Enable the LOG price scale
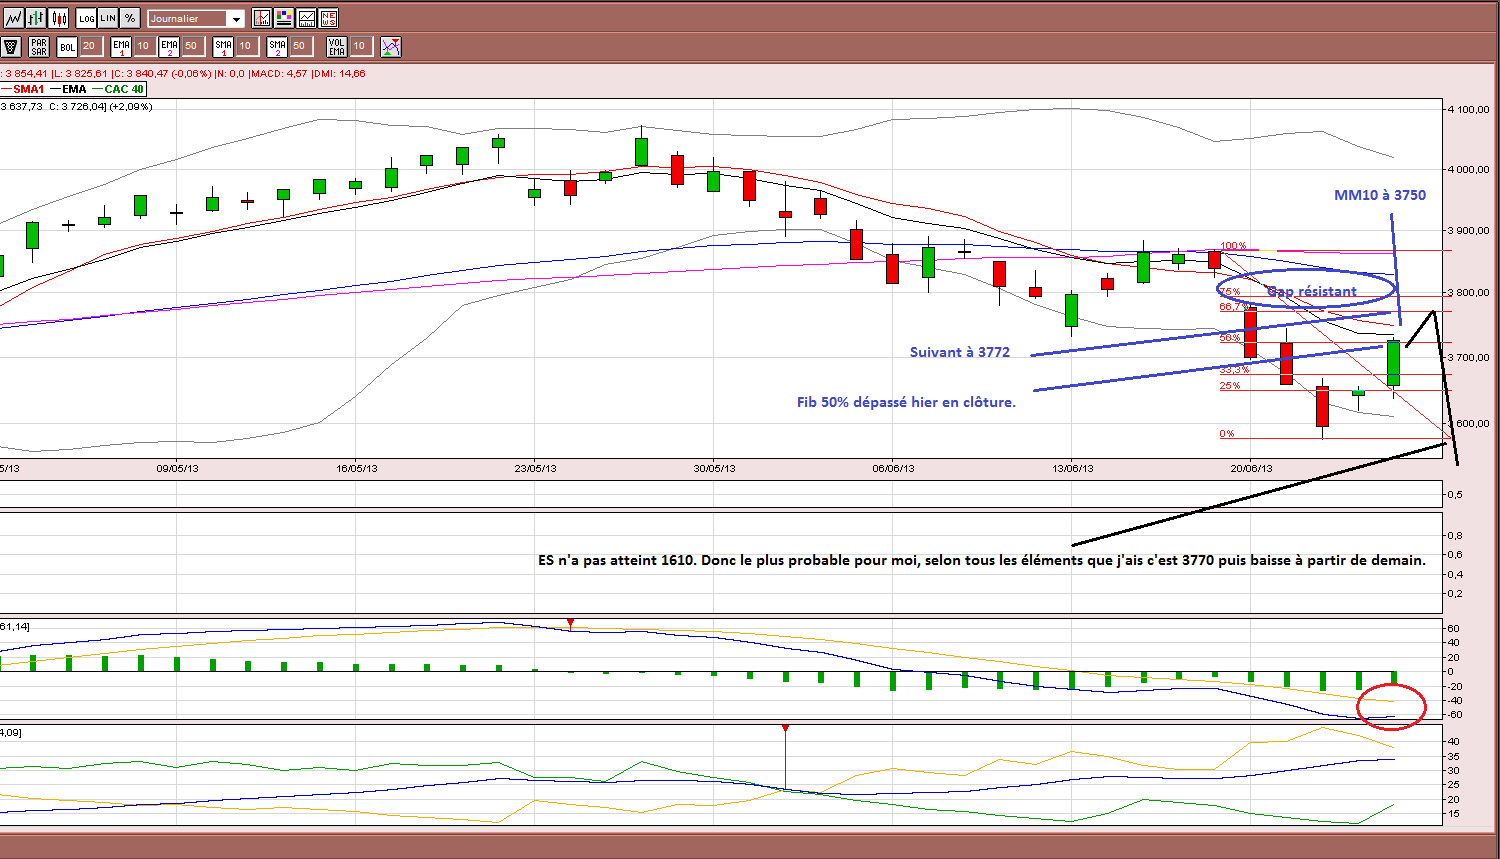Image resolution: width=1500 pixels, height=859 pixels. coord(86,18)
